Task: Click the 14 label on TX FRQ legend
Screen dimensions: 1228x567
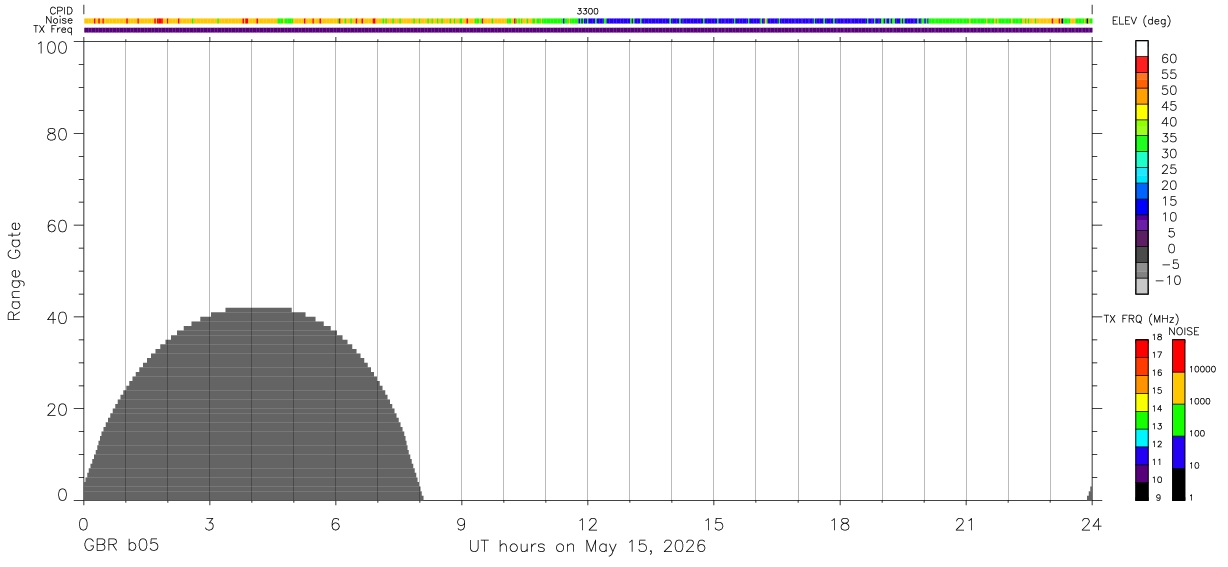Action: click(1156, 408)
